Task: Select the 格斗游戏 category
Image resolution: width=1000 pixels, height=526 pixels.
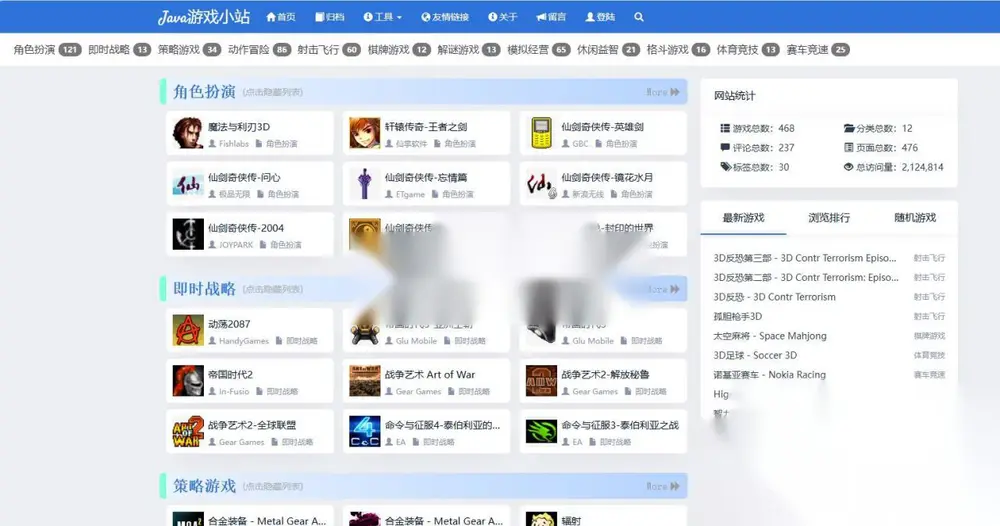Action: pyautogui.click(x=678, y=50)
